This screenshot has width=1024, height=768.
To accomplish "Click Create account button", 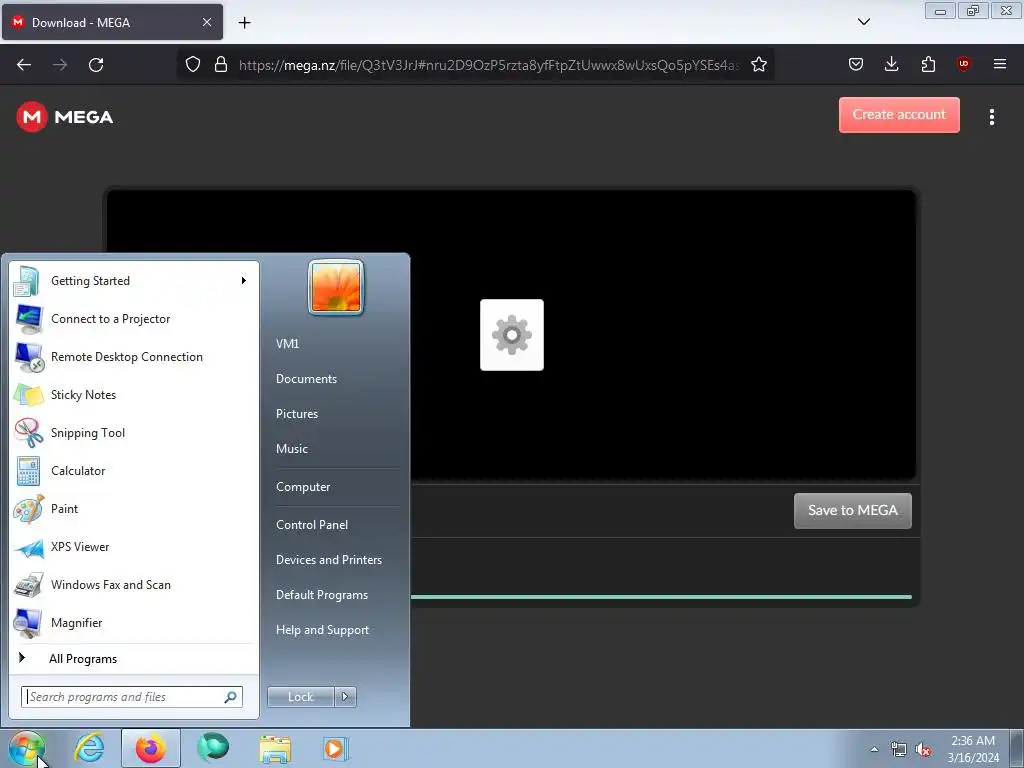I will (899, 115).
